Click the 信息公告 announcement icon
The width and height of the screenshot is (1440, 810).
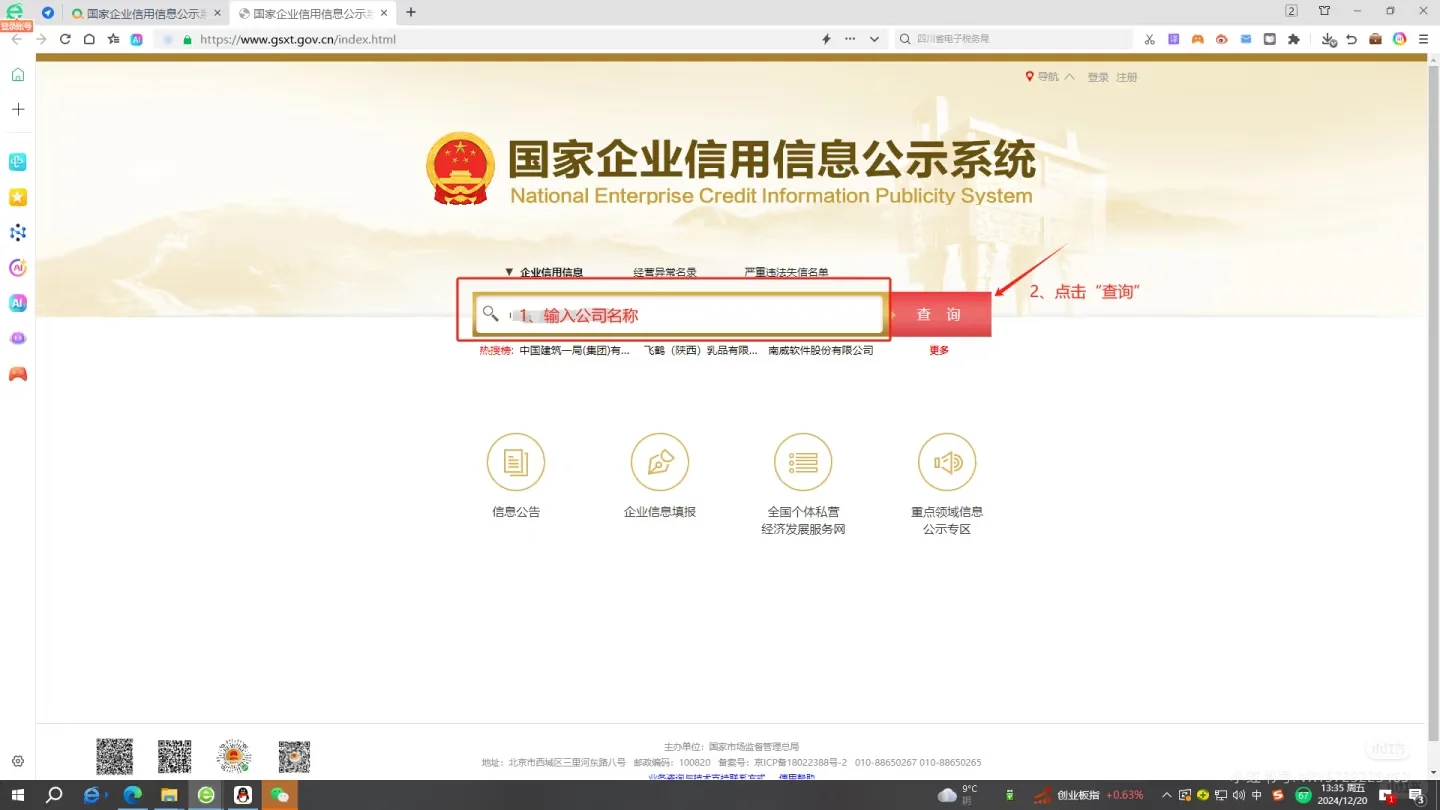tap(515, 461)
